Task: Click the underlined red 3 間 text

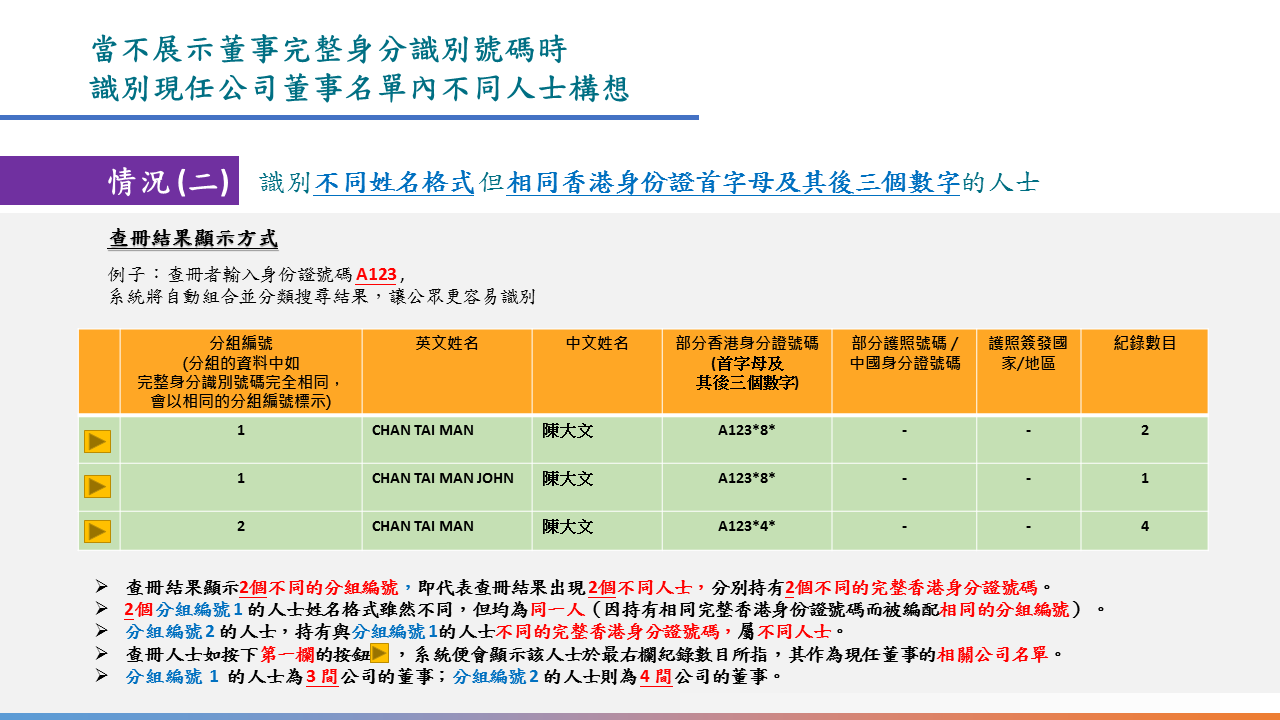Action: click(x=321, y=676)
